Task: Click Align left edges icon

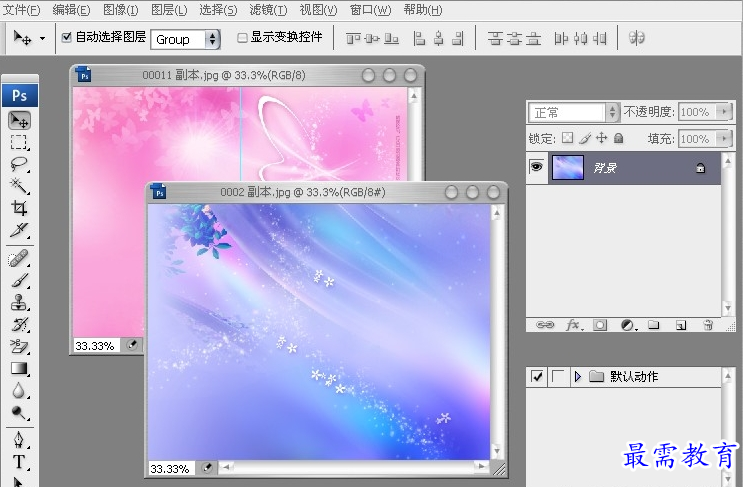Action: pyautogui.click(x=419, y=38)
